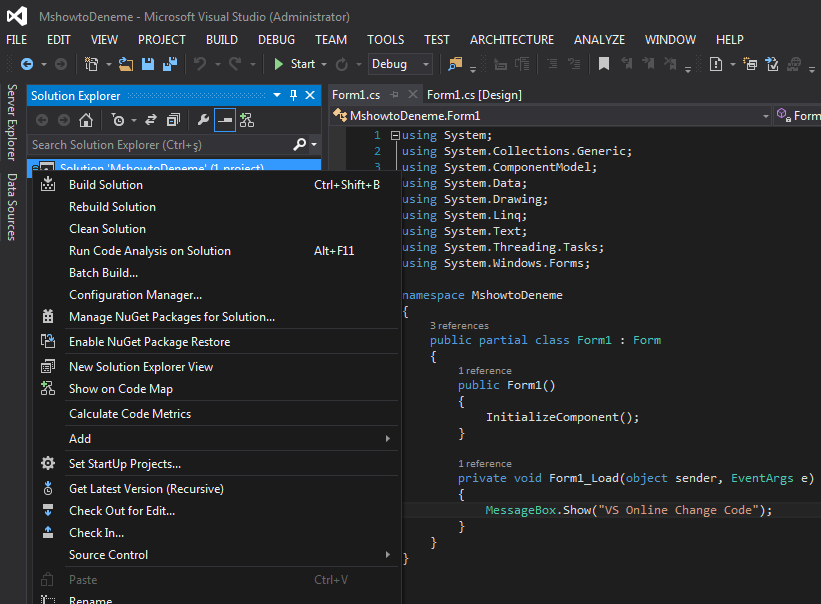This screenshot has height=604, width=821.
Task: Toggle Preview Selected Items in Solution Explorer
Action: click(225, 120)
